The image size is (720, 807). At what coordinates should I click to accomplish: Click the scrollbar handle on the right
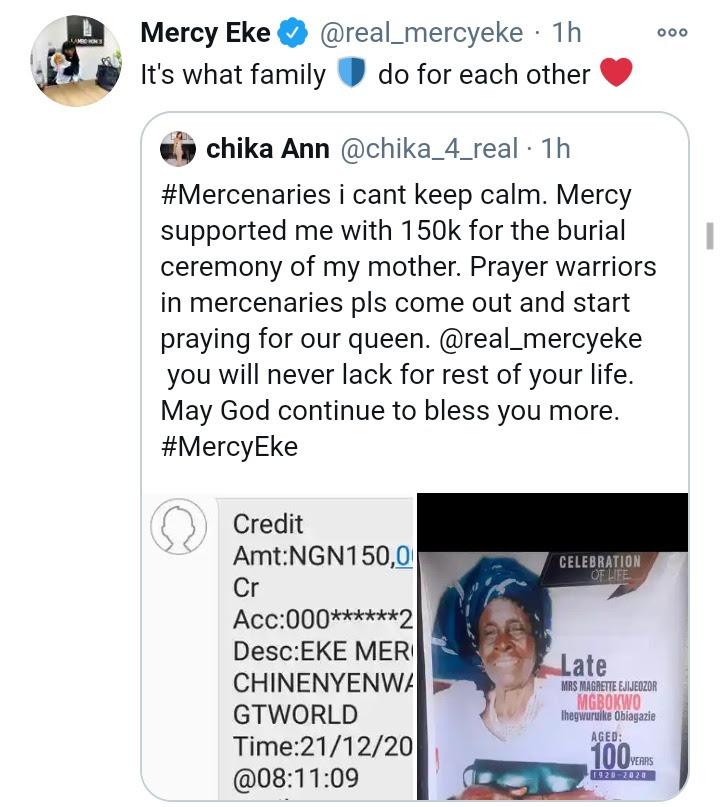pyautogui.click(x=709, y=236)
